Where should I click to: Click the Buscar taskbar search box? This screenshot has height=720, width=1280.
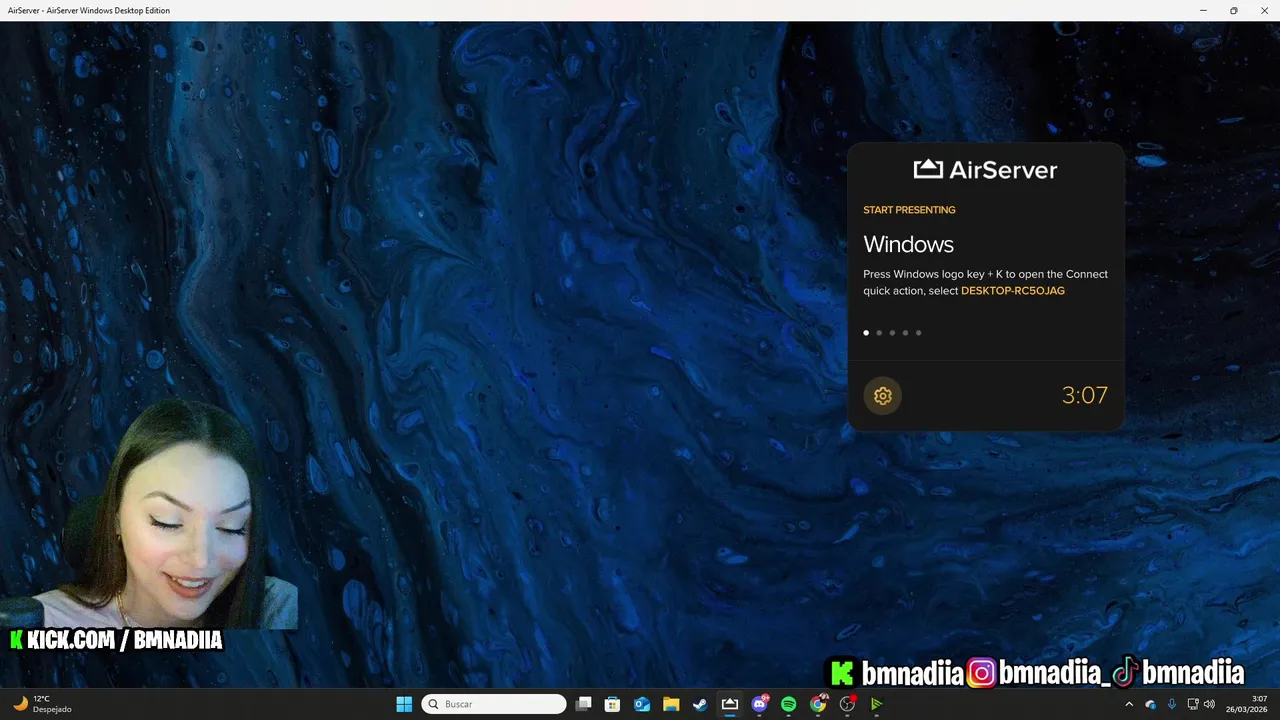coord(494,704)
